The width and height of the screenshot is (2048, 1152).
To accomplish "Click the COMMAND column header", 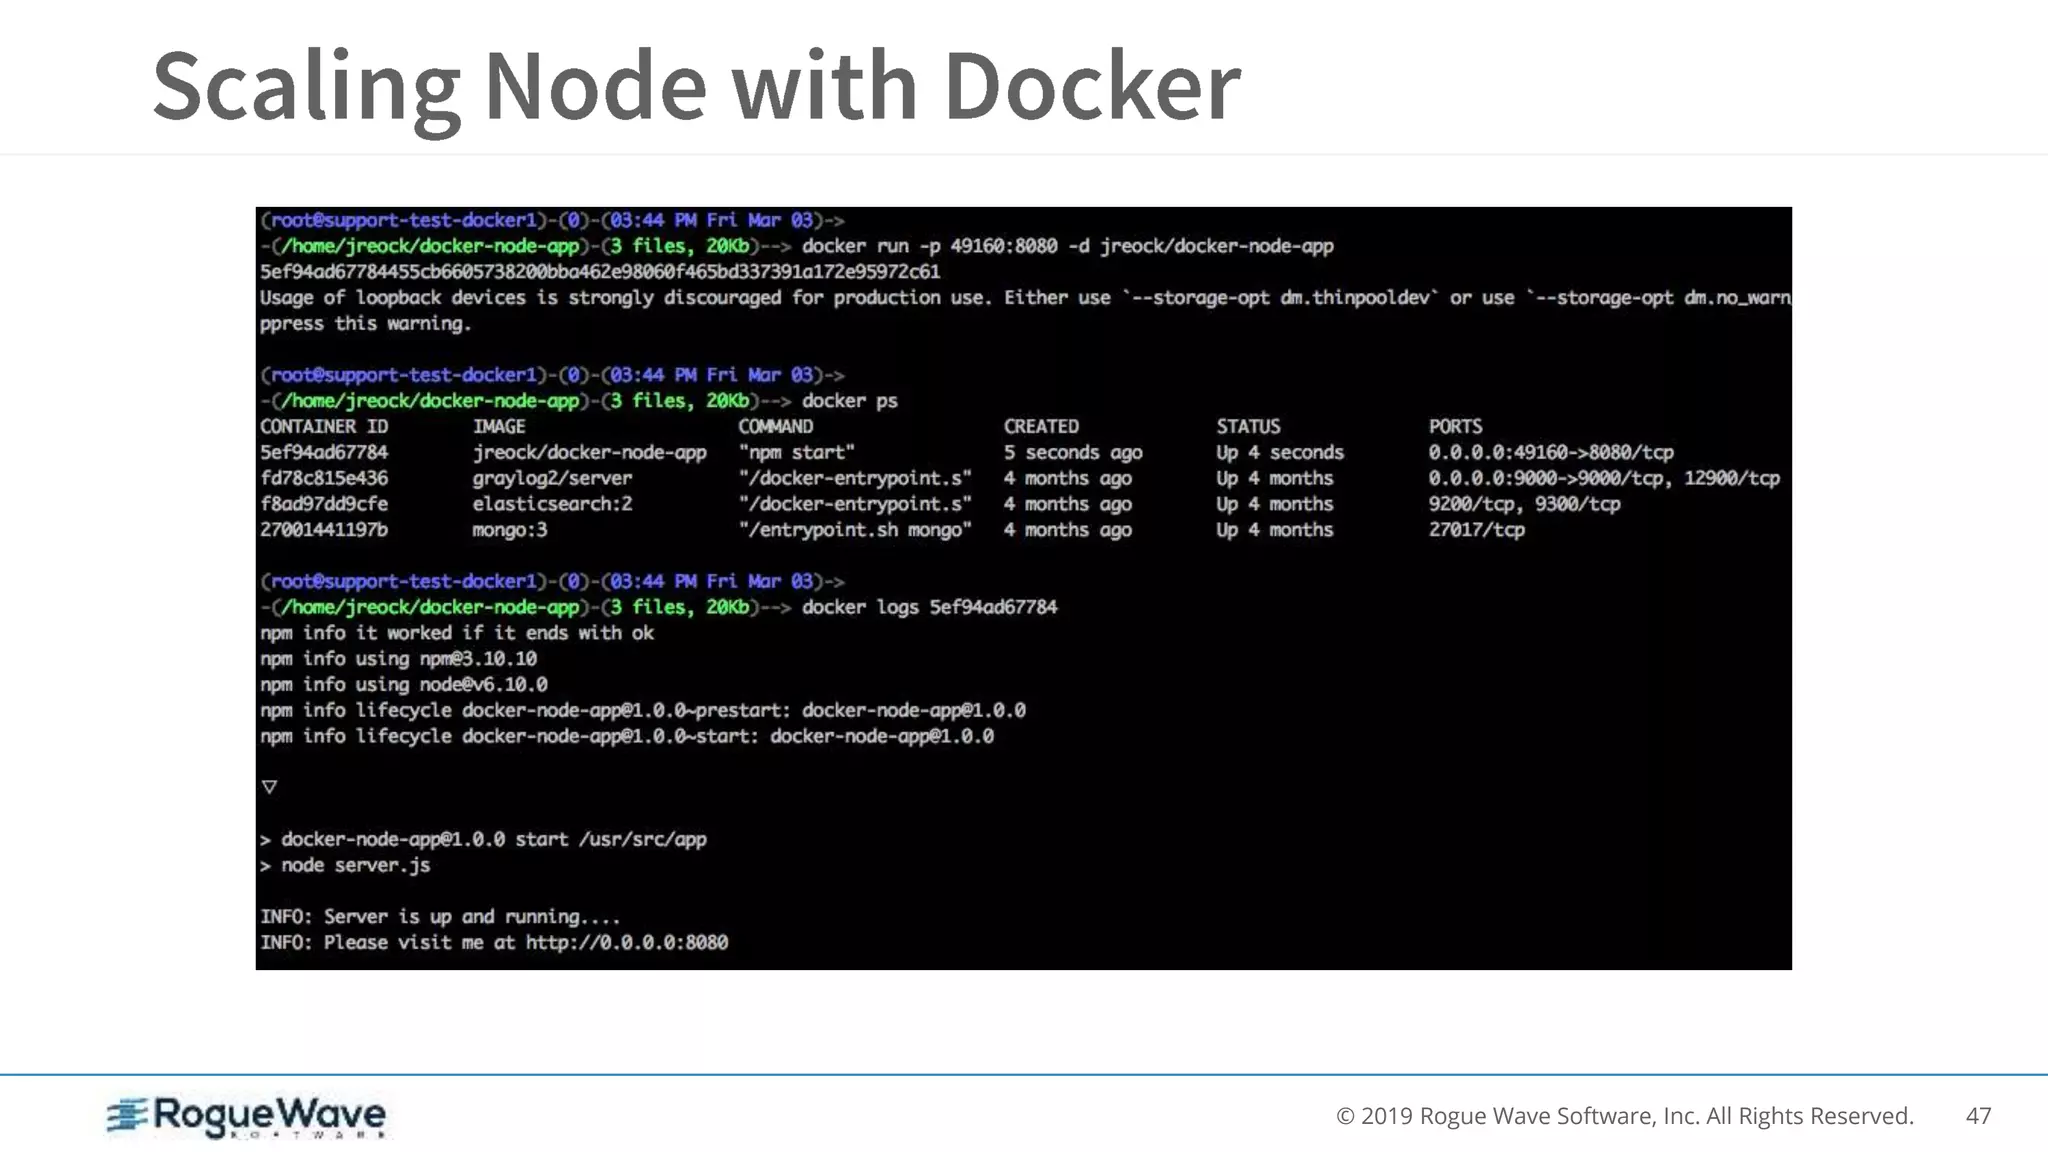I will pyautogui.click(x=775, y=426).
